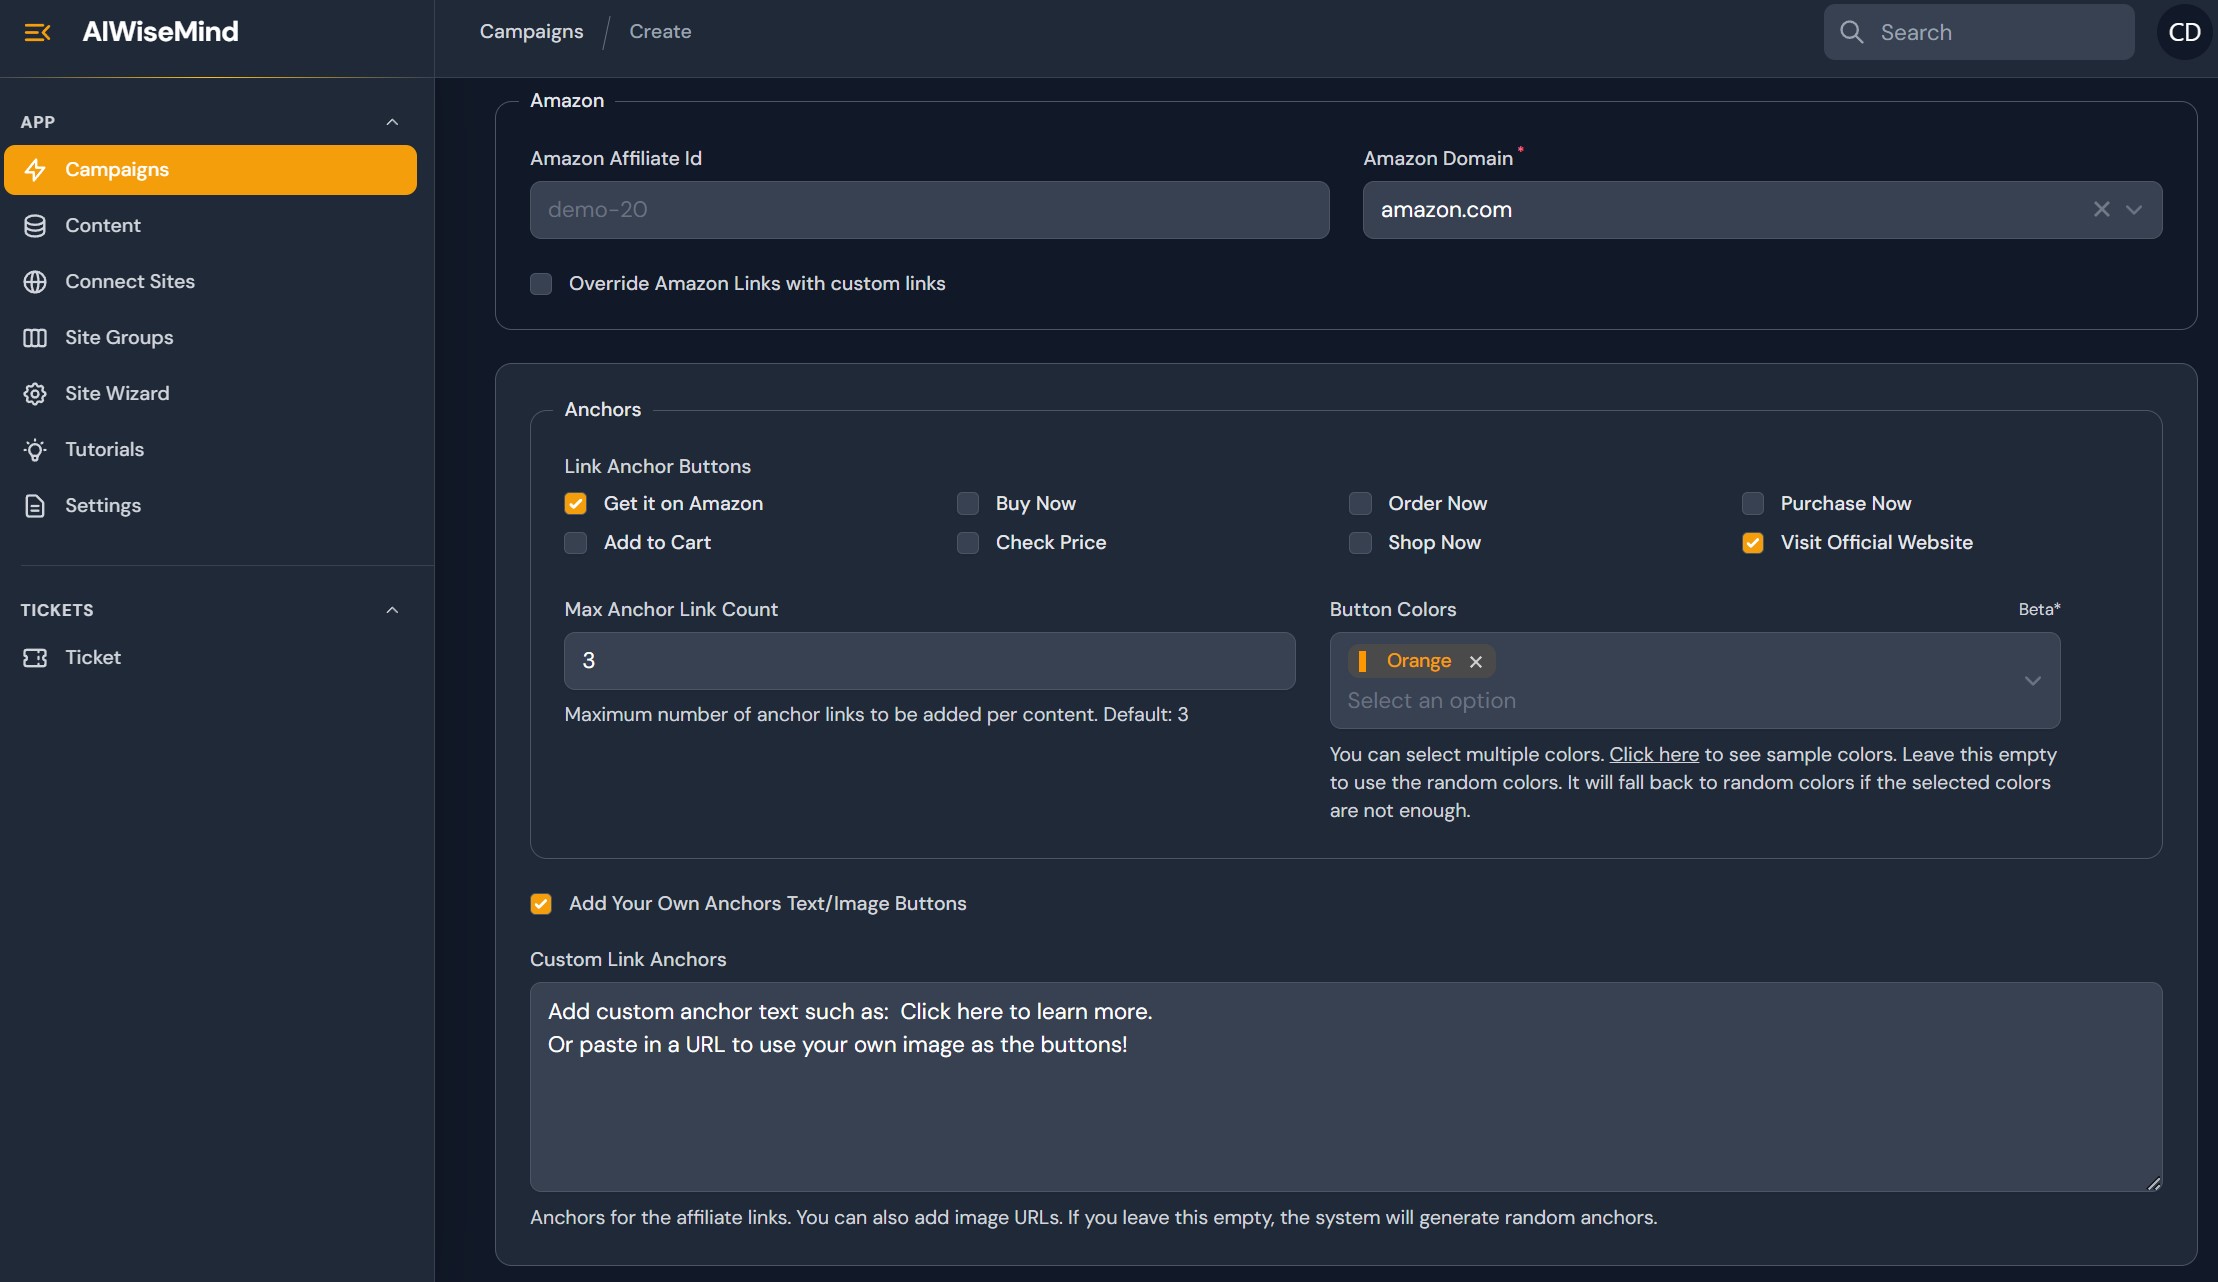Collapse the sidebar with the hamburger icon
Viewport: 2218px width, 1282px height.
coord(38,31)
